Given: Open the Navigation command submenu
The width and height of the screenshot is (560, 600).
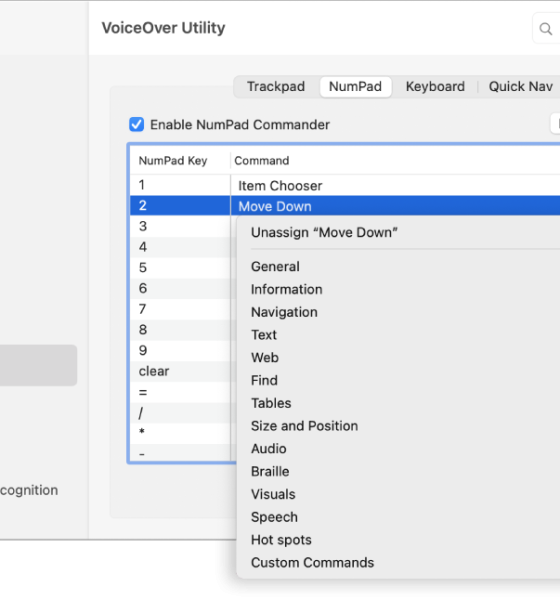Looking at the screenshot, I should pos(284,312).
